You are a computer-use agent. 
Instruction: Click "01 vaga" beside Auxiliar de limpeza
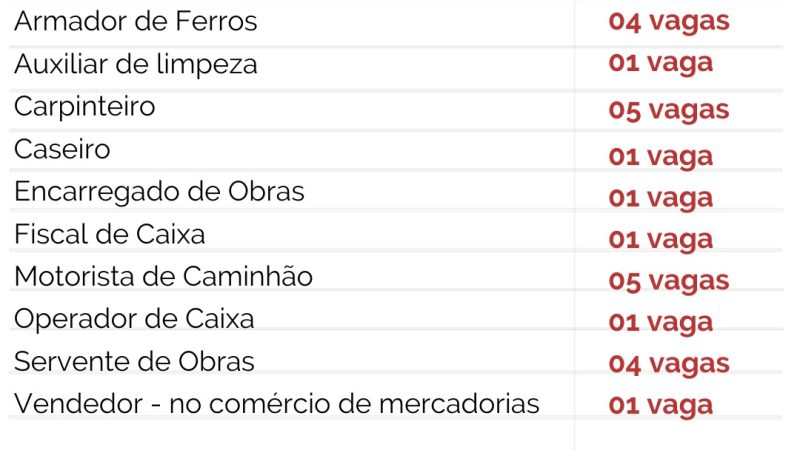(660, 63)
